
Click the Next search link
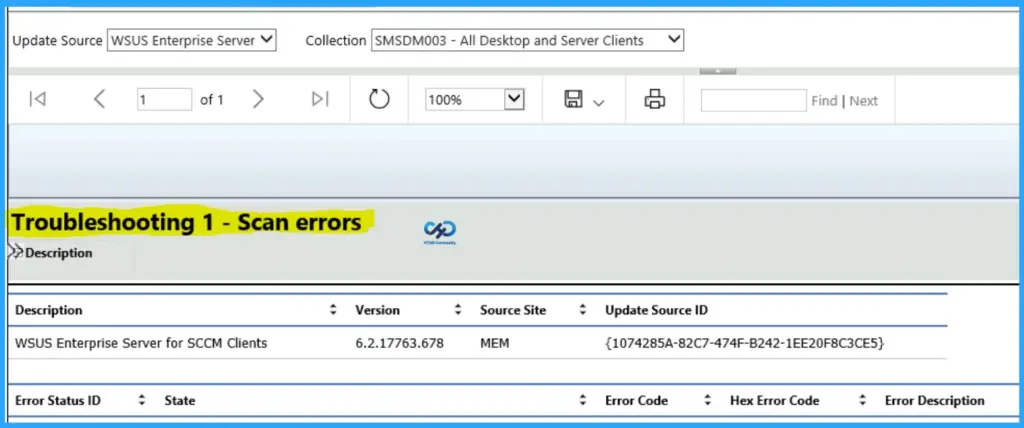(863, 101)
